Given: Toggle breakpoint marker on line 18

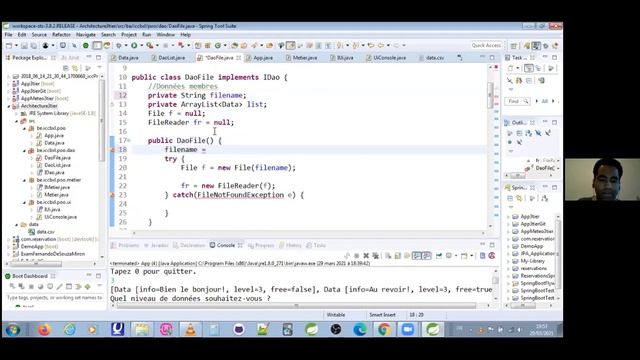Looking at the screenshot, I should tap(112, 149).
